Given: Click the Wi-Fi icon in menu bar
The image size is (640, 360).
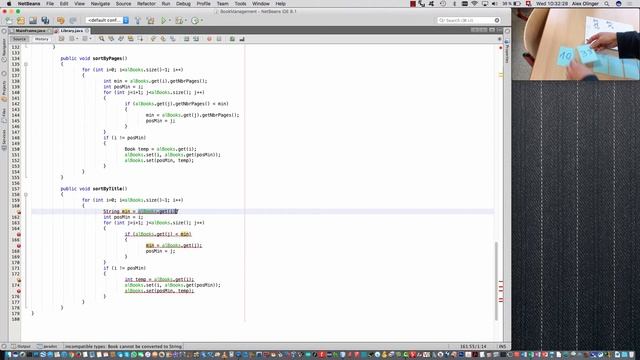Looking at the screenshot, I should point(474,4).
